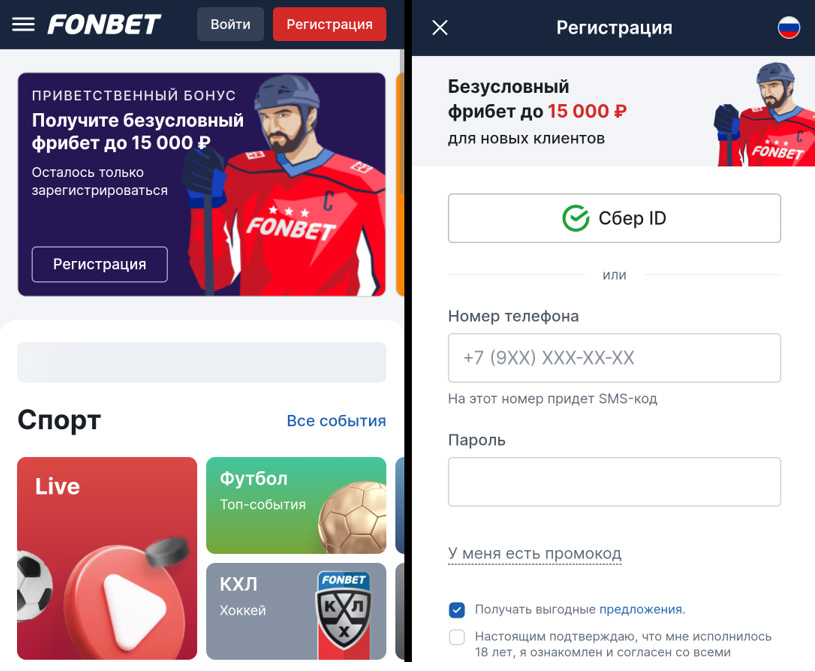Open the hamburger menu
The width and height of the screenshot is (815, 671).
[x=23, y=24]
